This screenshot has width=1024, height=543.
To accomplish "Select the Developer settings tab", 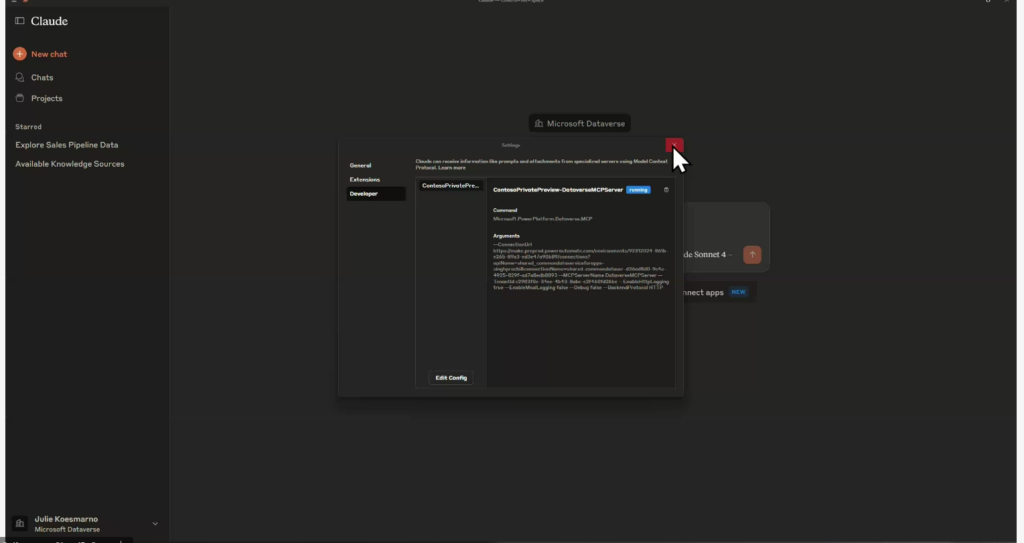I will (376, 194).
